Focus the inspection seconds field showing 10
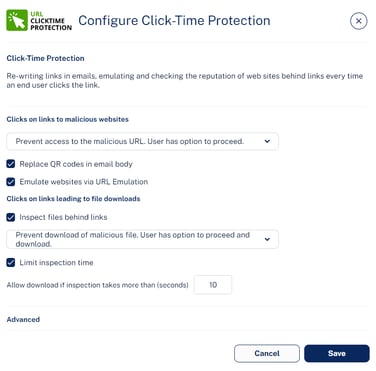The image size is (376, 371). coord(213,285)
